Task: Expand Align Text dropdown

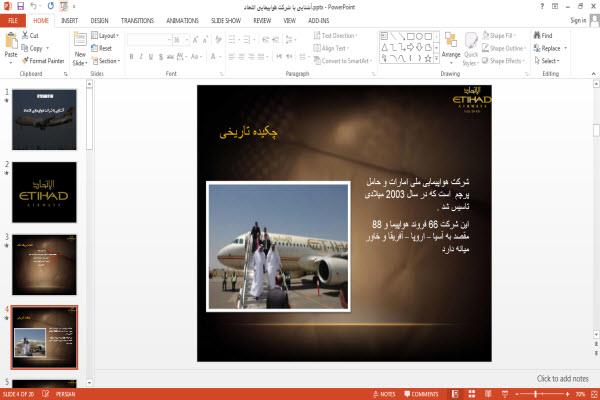Action: pos(331,48)
